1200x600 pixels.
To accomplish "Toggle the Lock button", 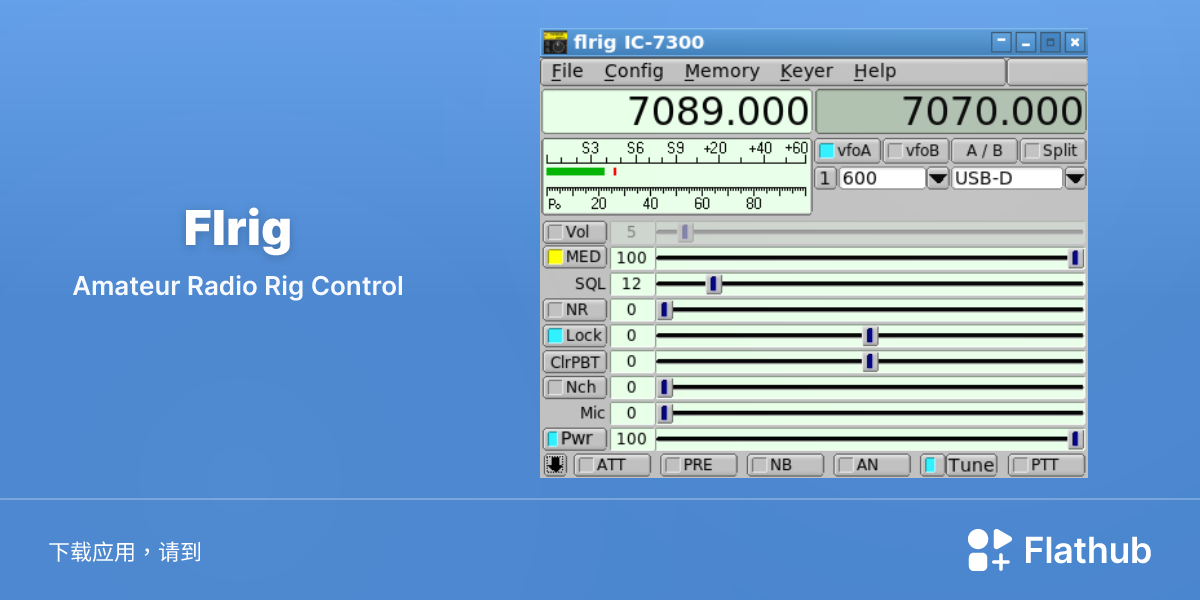I will pyautogui.click(x=575, y=335).
